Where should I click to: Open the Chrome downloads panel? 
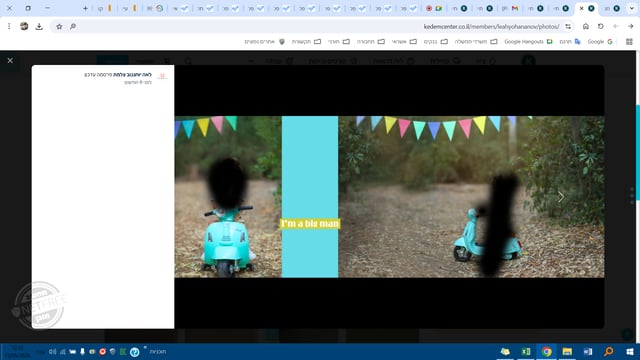[x=39, y=27]
